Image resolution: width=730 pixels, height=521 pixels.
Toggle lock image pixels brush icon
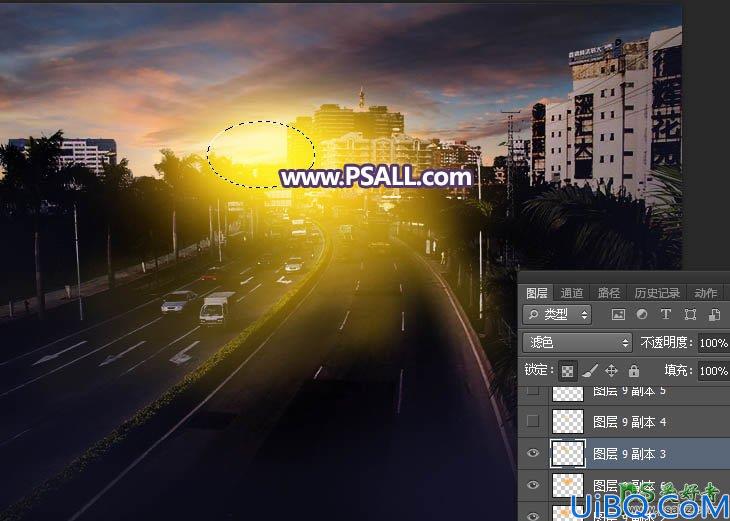pos(590,371)
